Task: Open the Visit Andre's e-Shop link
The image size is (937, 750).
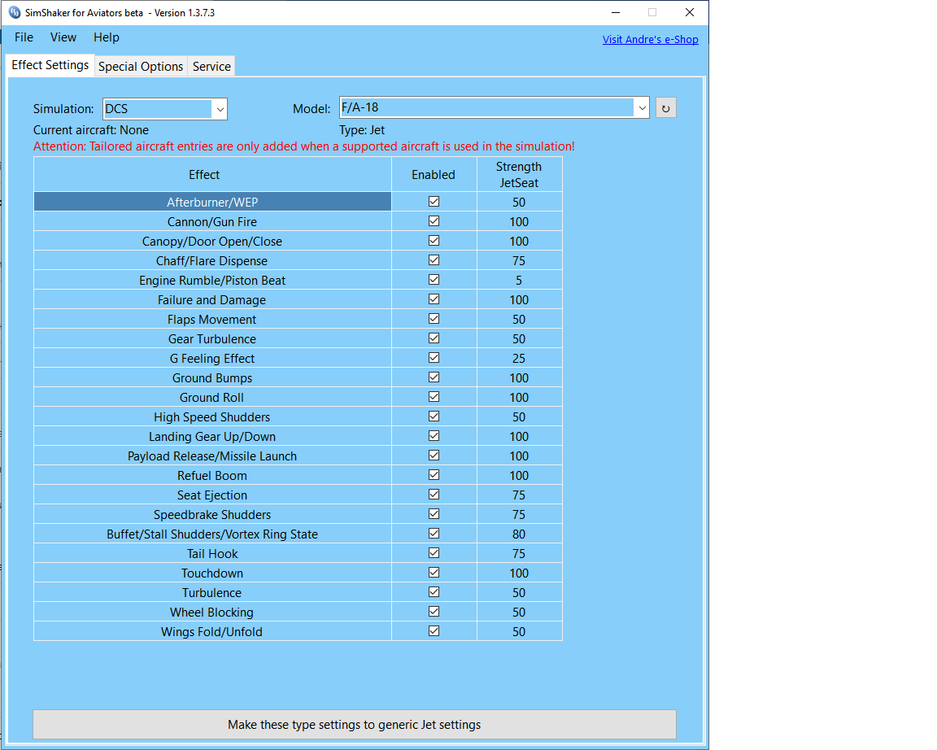Action: 650,39
